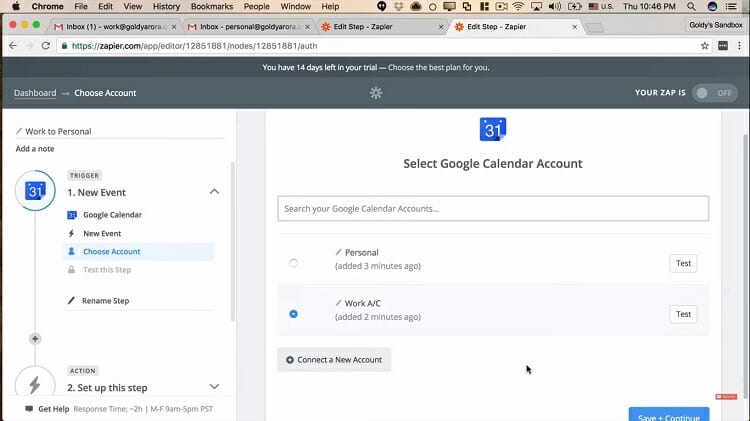This screenshot has width=750, height=421.
Task: Open Google Calendar sub-step in sidebar
Action: [x=112, y=215]
